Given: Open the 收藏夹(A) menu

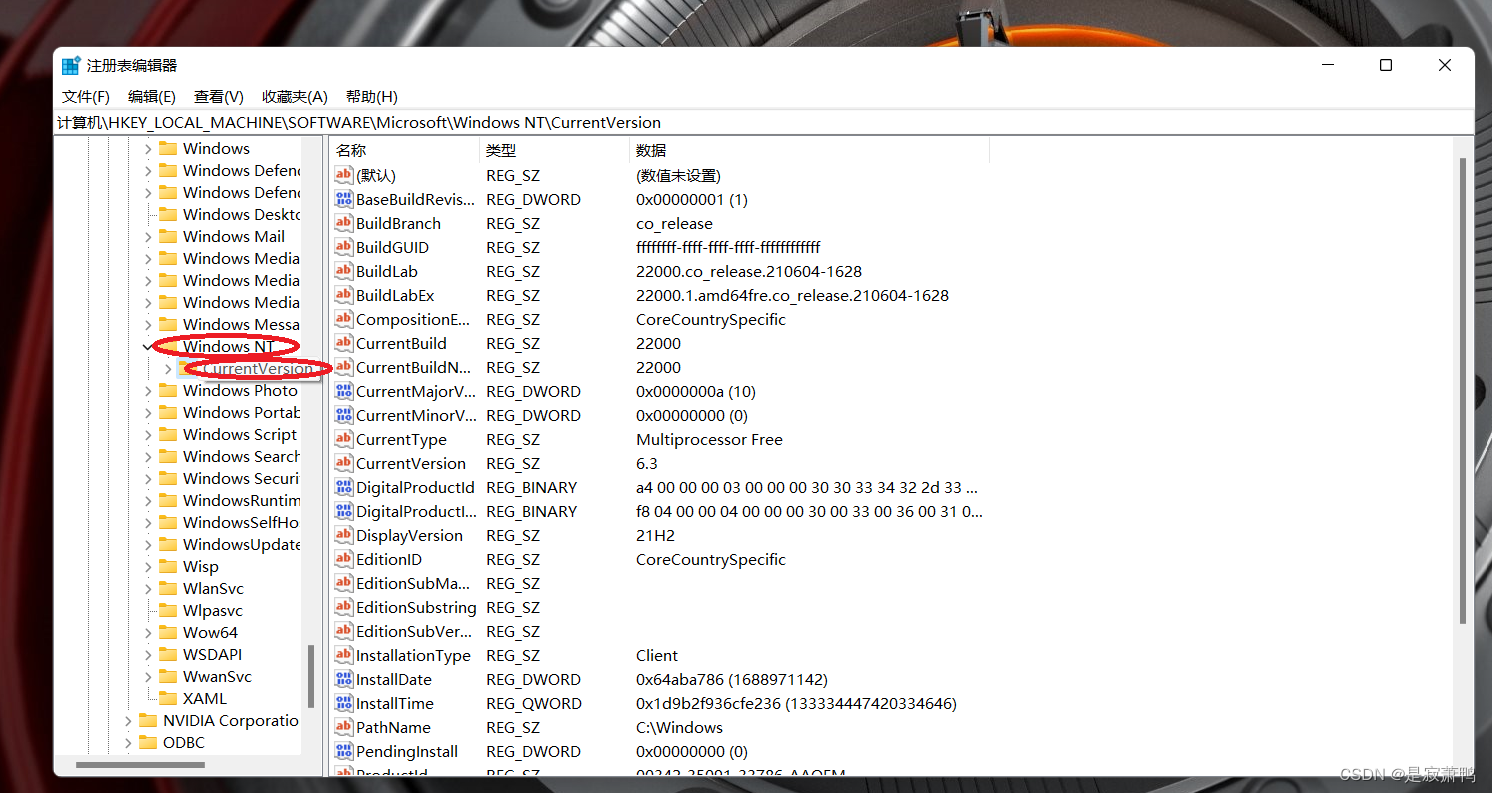Looking at the screenshot, I should coord(295,97).
